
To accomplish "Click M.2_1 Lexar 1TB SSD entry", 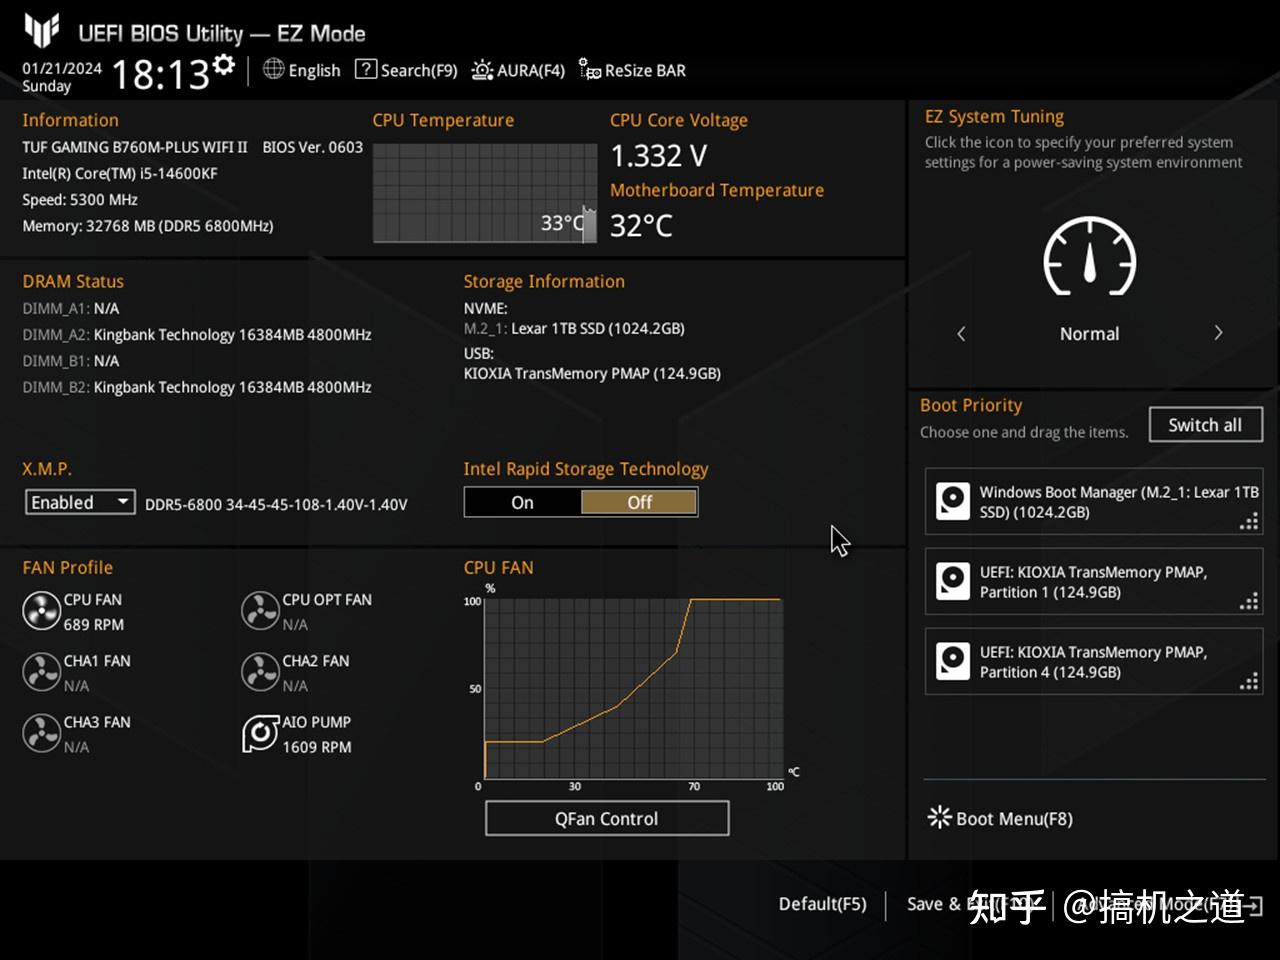I will coord(574,328).
